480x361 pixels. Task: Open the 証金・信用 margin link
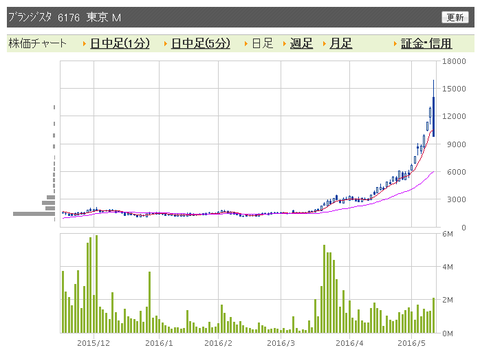pyautogui.click(x=426, y=43)
